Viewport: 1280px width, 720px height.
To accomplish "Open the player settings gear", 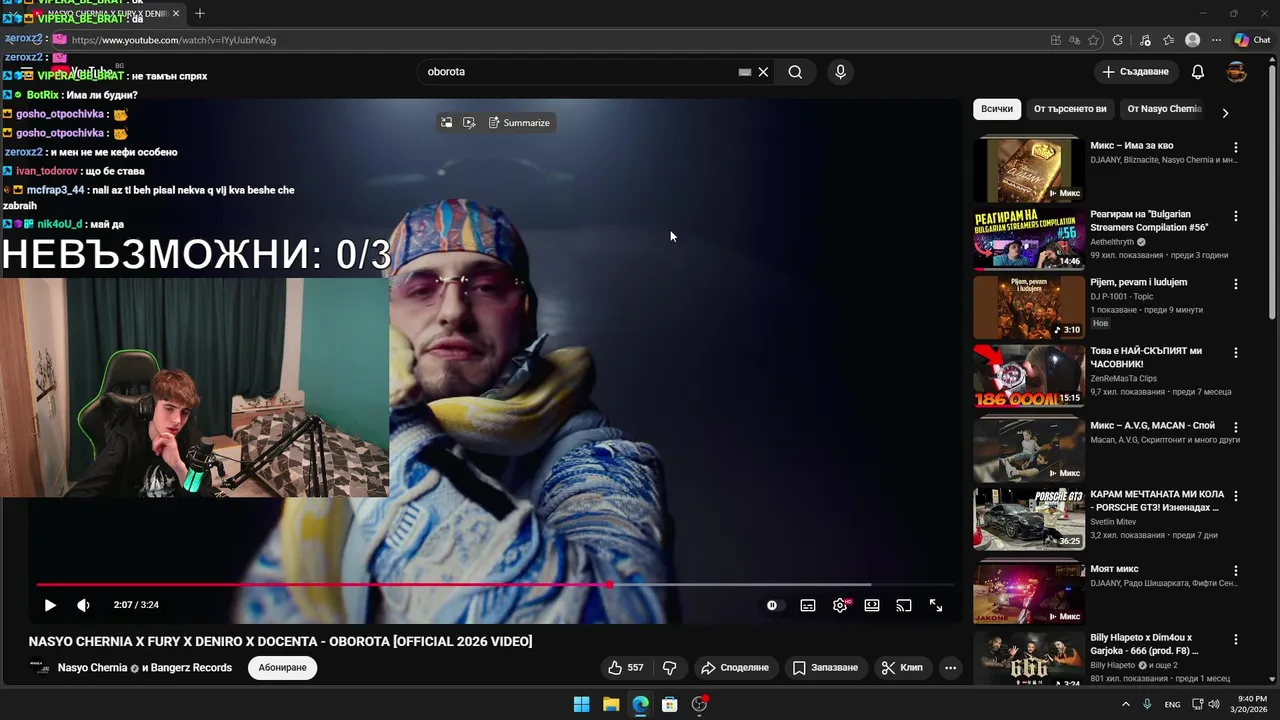I will [x=840, y=605].
